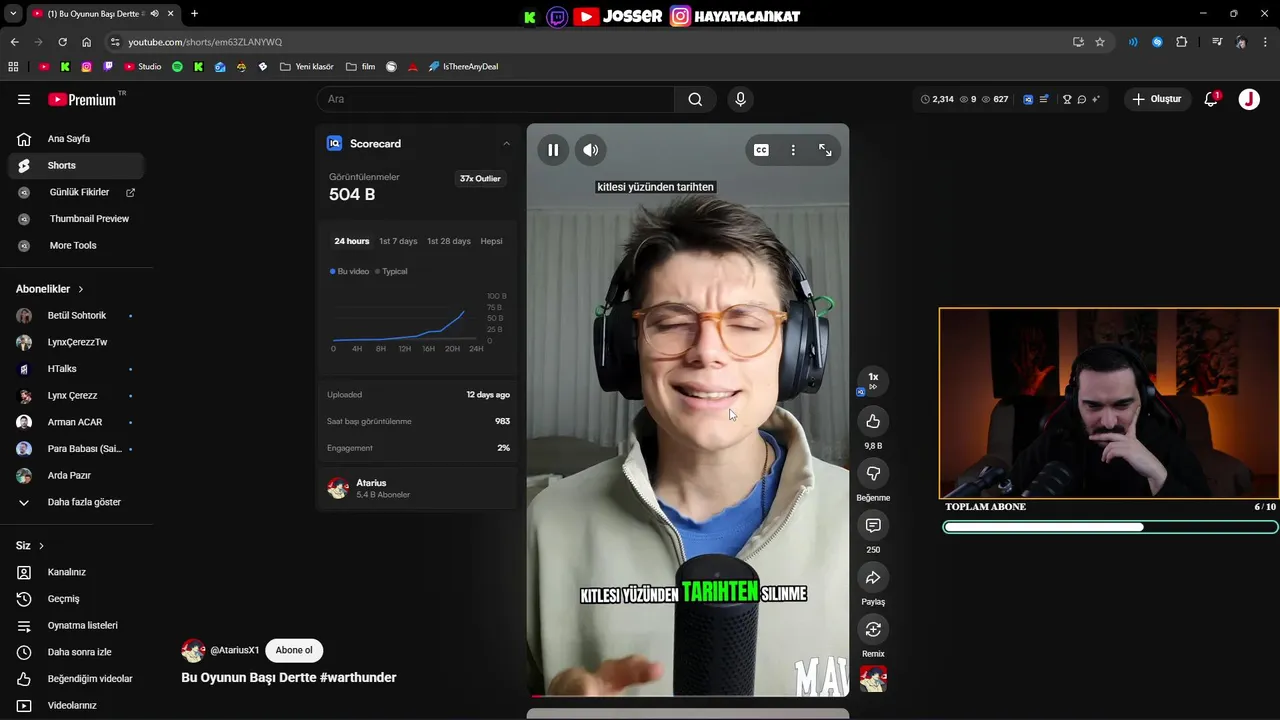This screenshot has height=720, width=1280.
Task: Open the film bookmark folder
Action: (x=360, y=67)
